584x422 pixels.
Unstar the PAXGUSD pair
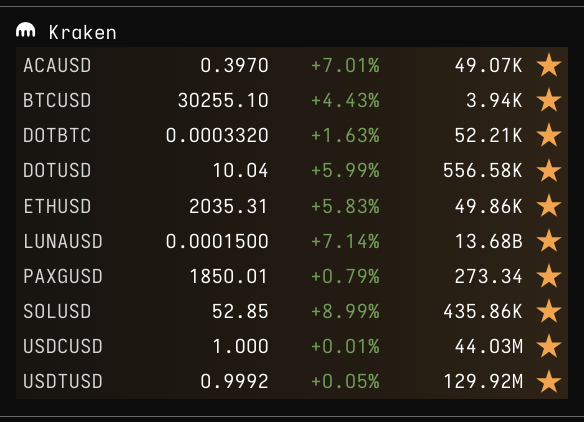[x=549, y=276]
